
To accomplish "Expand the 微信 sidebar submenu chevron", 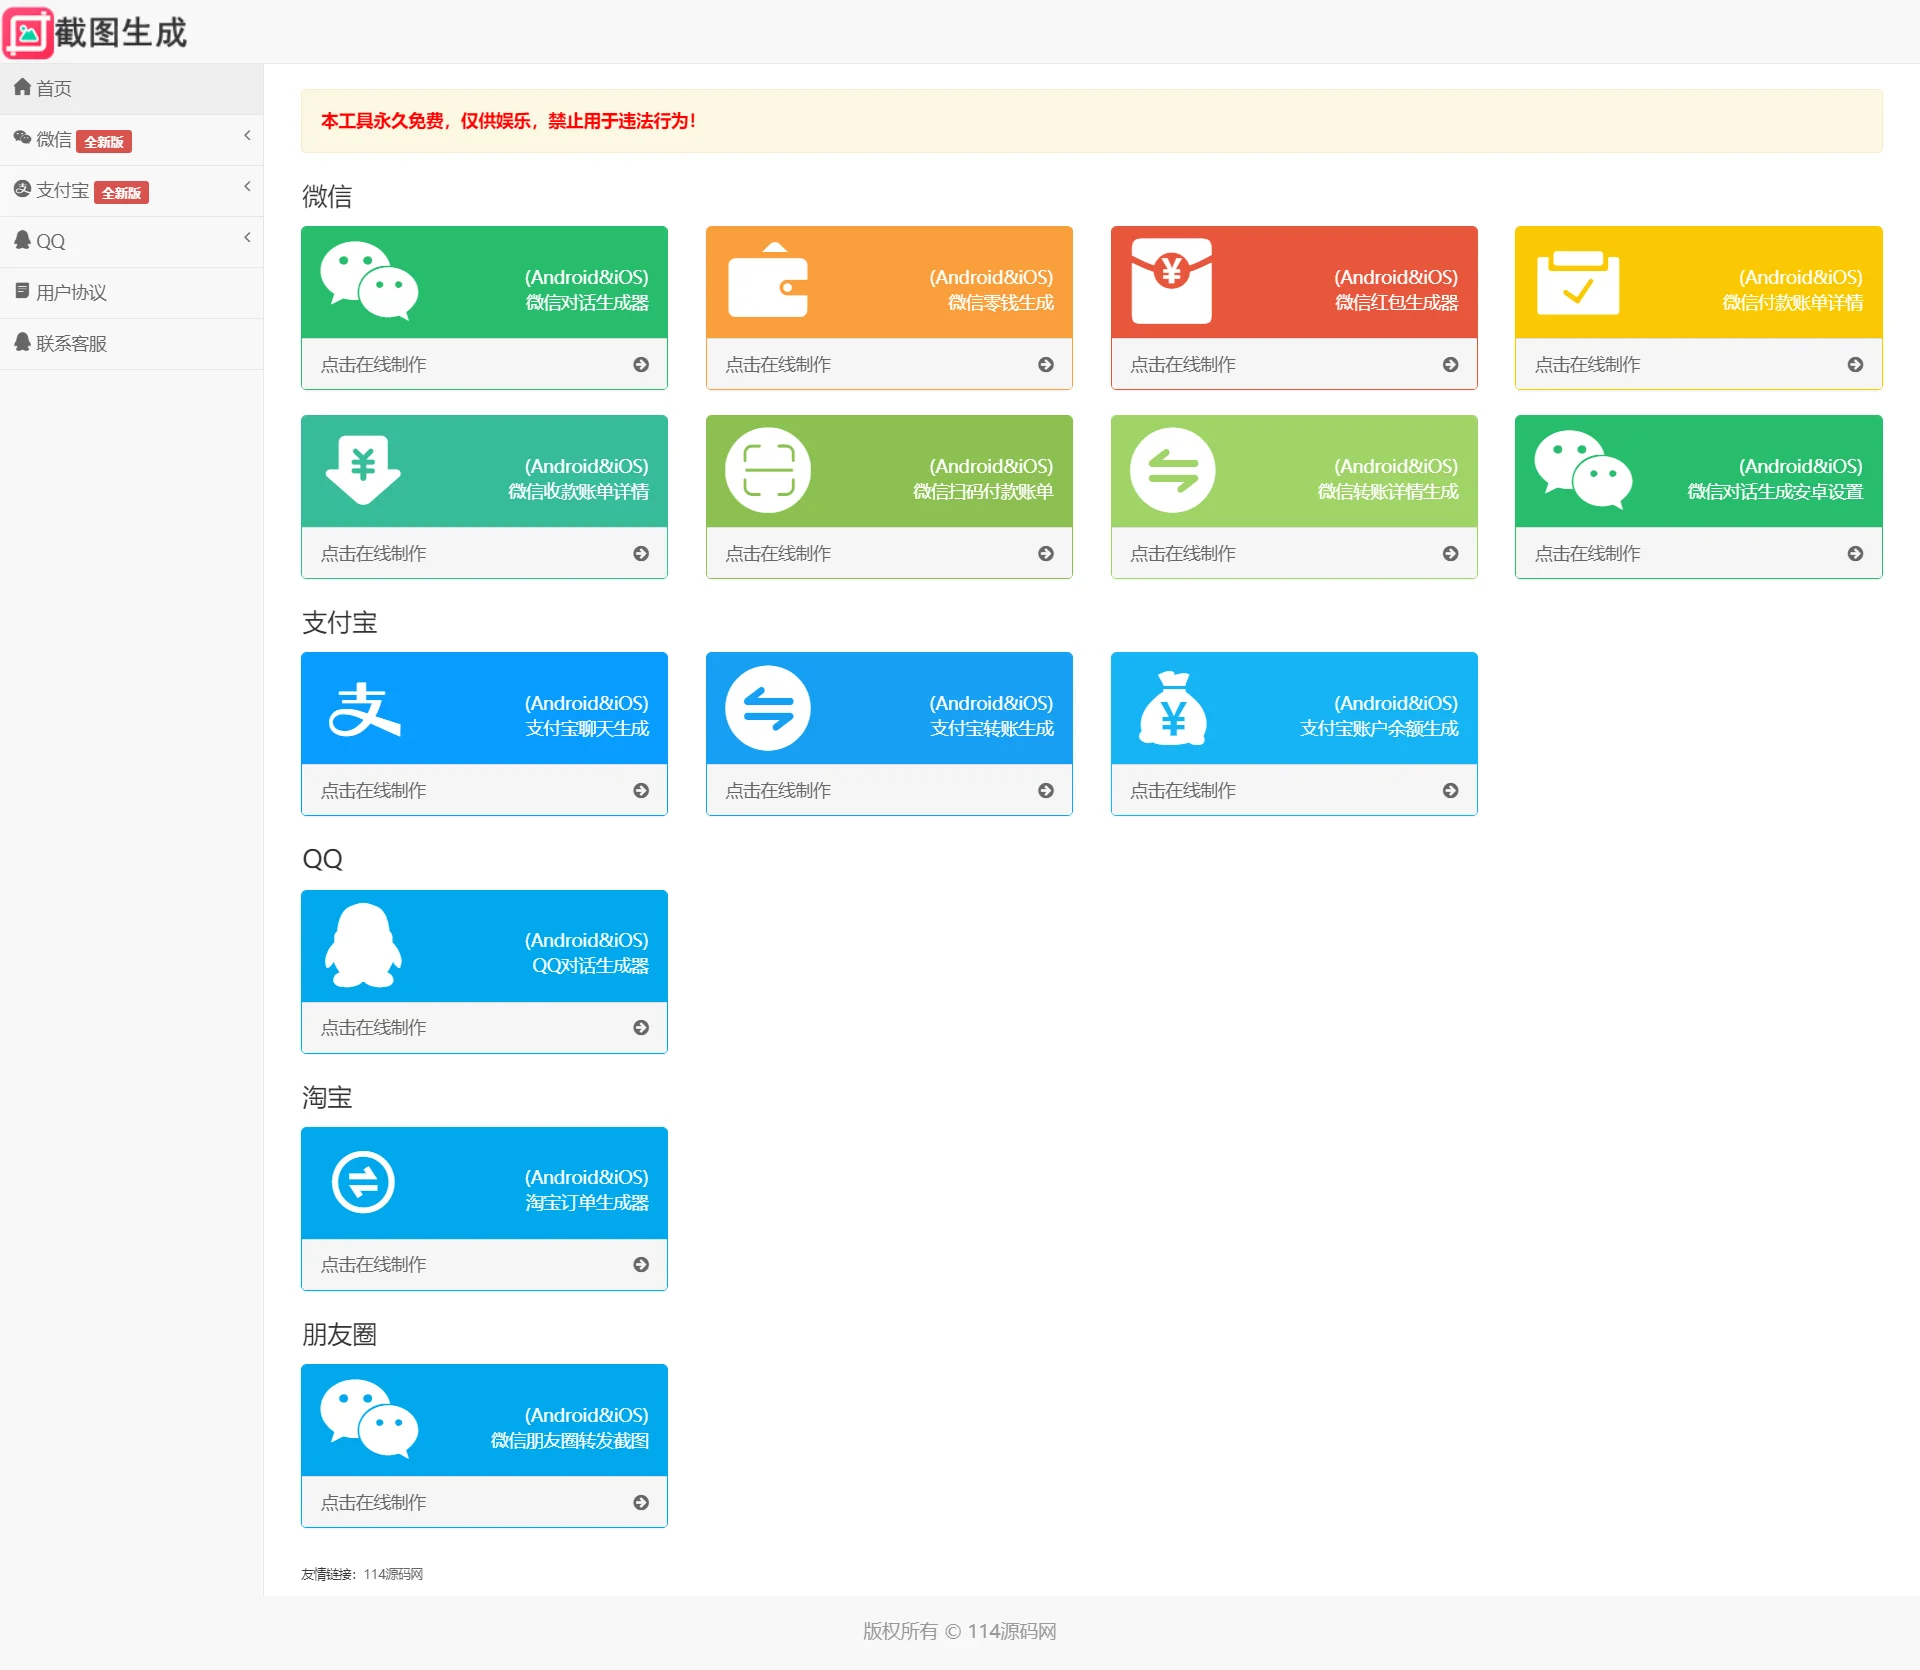I will [247, 136].
